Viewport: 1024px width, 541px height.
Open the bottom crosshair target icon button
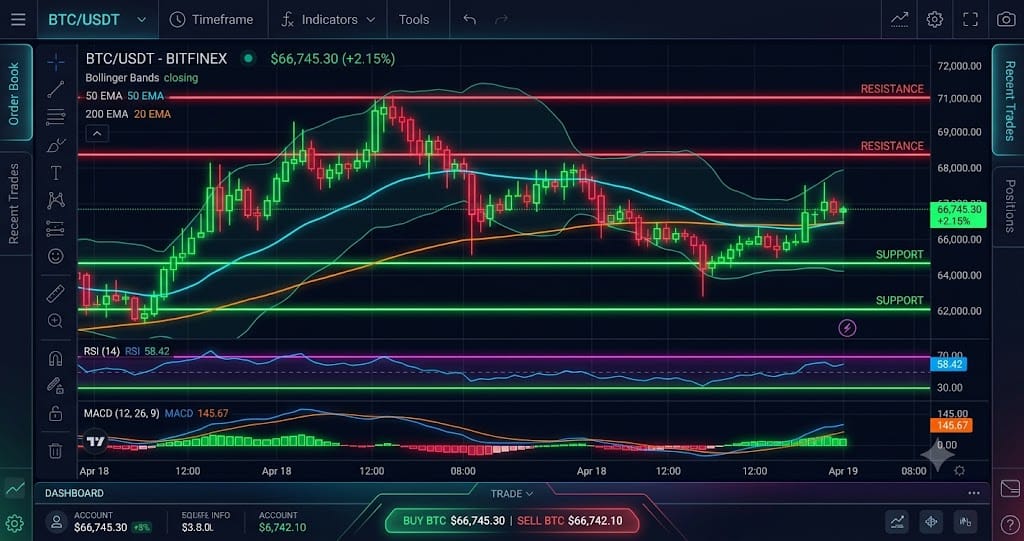click(931, 521)
